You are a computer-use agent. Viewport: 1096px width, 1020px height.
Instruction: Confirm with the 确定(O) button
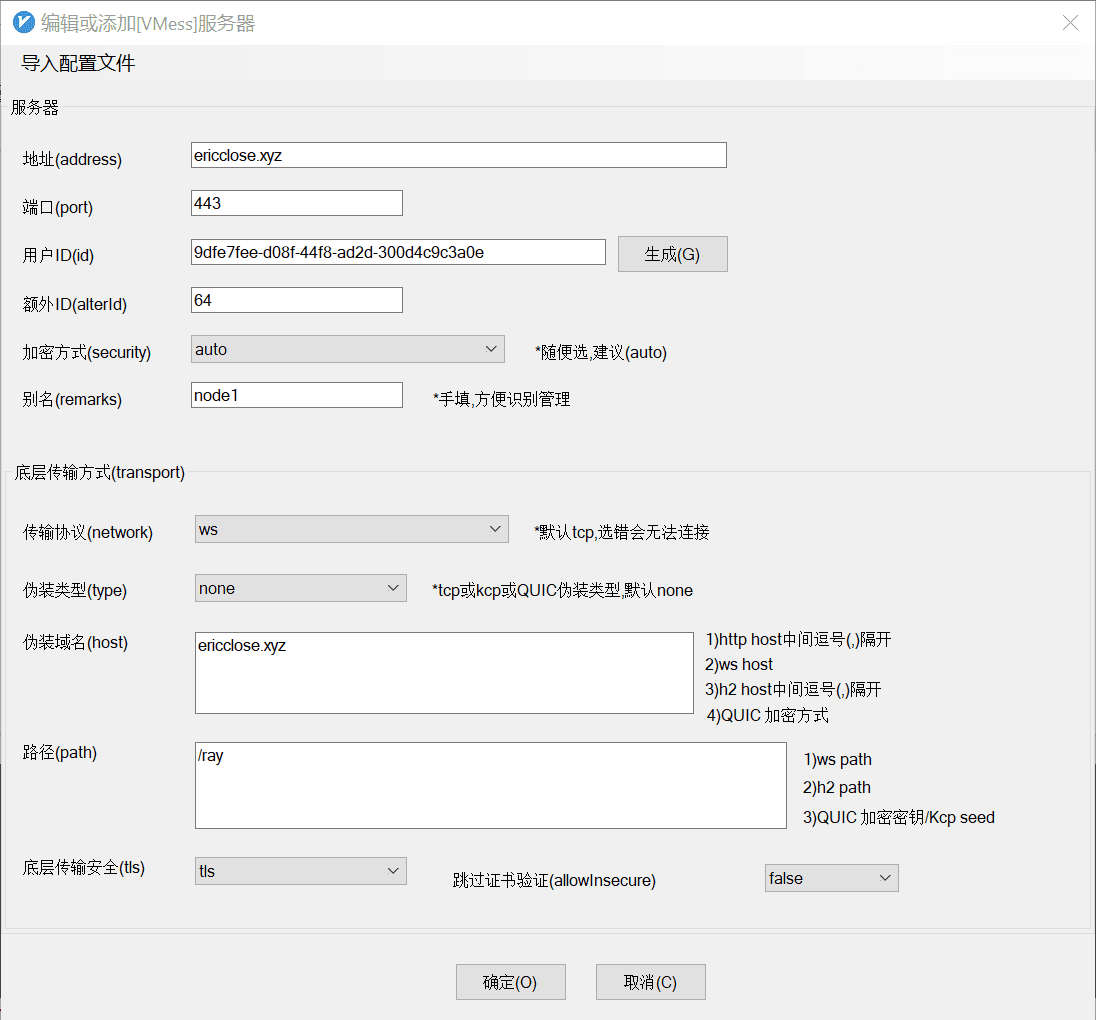point(510,982)
